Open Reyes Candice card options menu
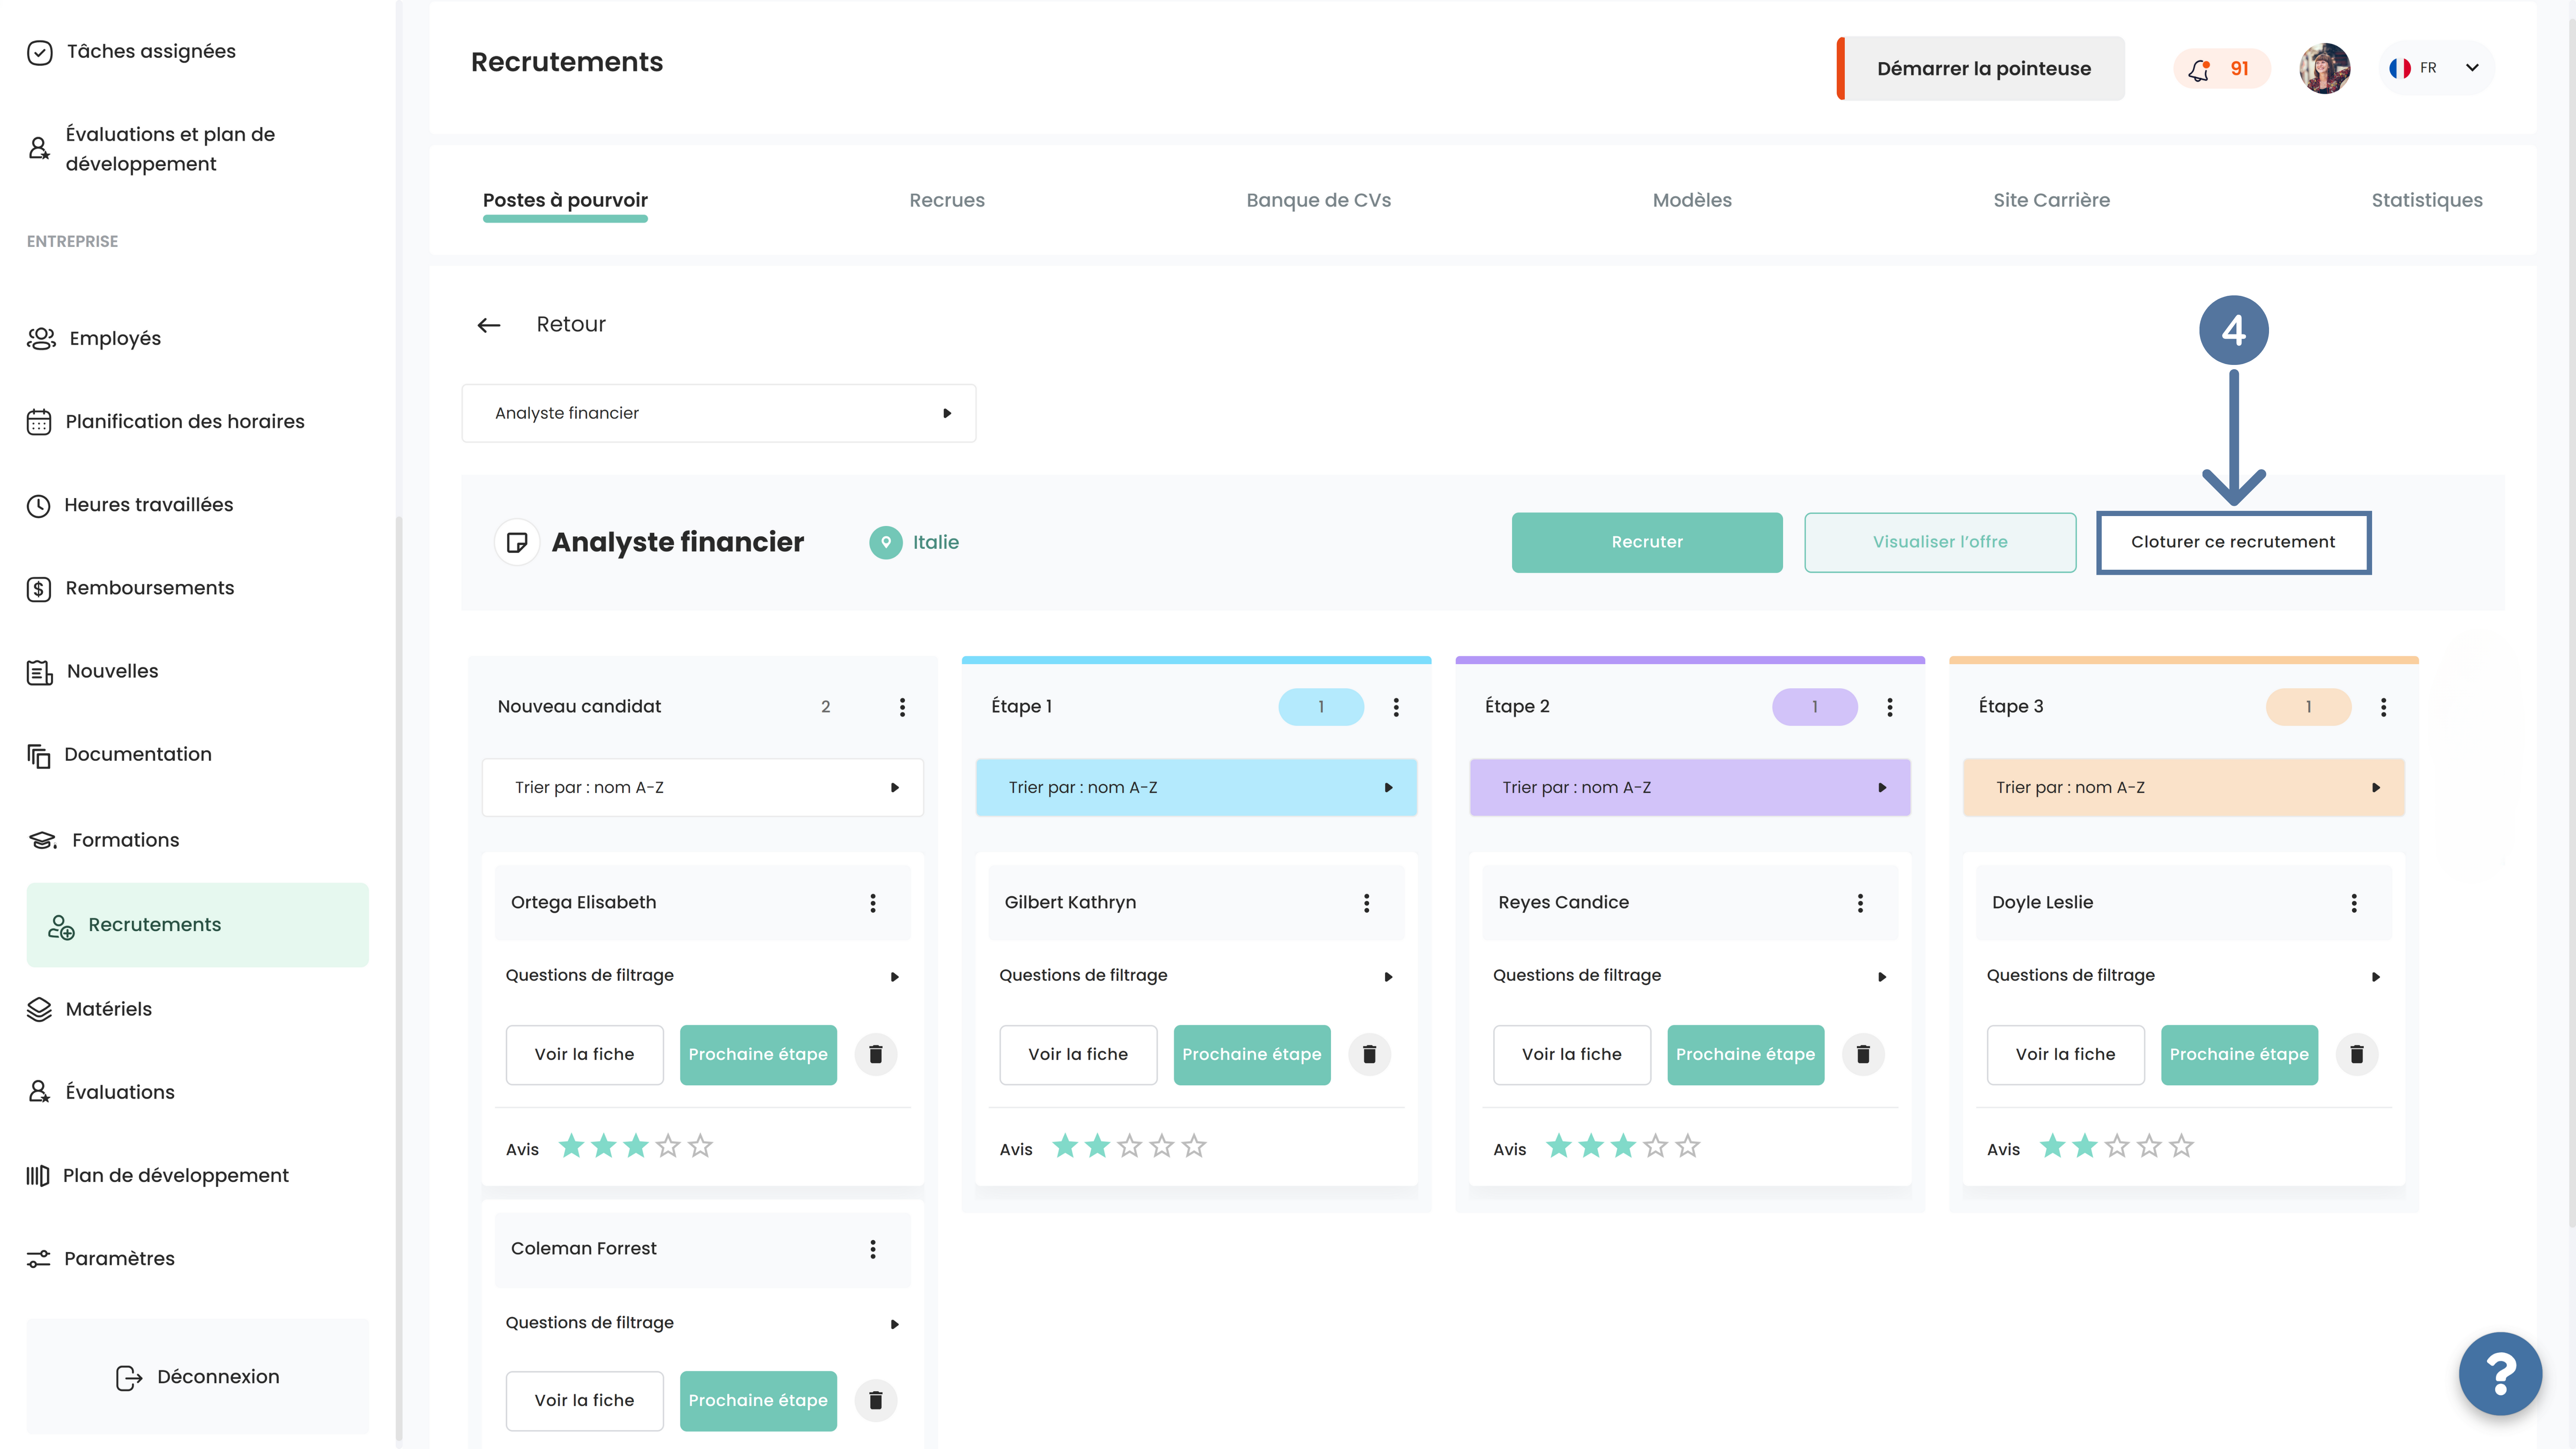This screenshot has width=2576, height=1449. (x=1860, y=903)
